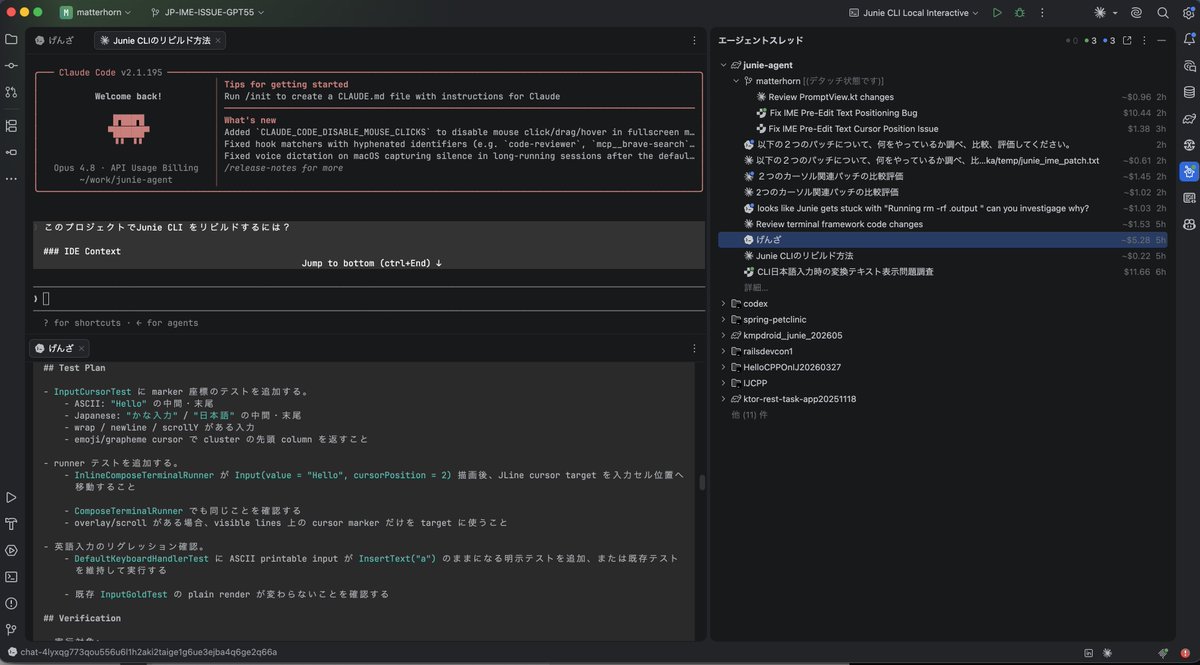1200x665 pixels.
Task: Open Database tool window in right stripe
Action: click(x=1188, y=91)
